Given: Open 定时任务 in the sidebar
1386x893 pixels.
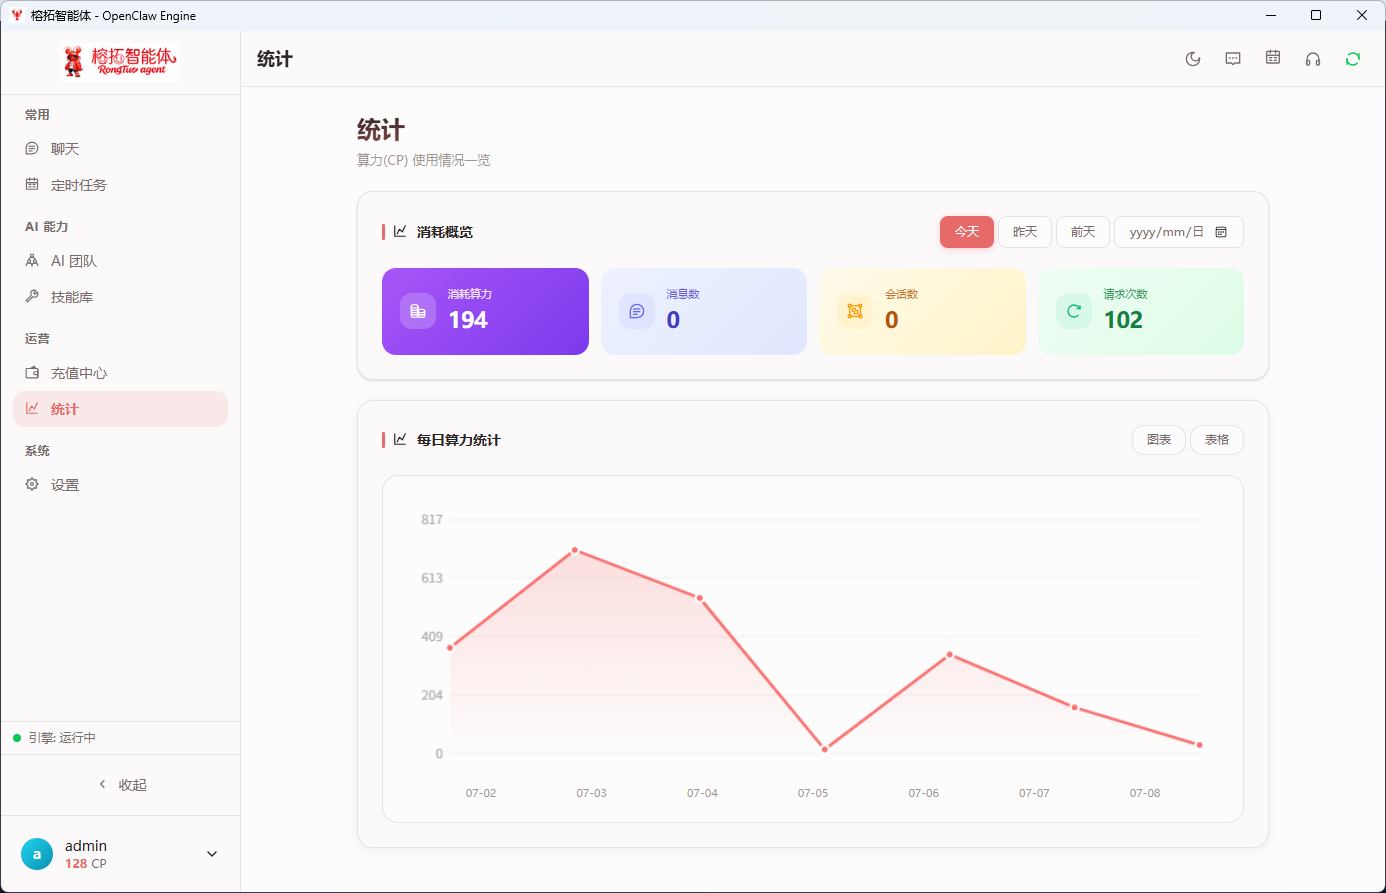Looking at the screenshot, I should tap(120, 185).
